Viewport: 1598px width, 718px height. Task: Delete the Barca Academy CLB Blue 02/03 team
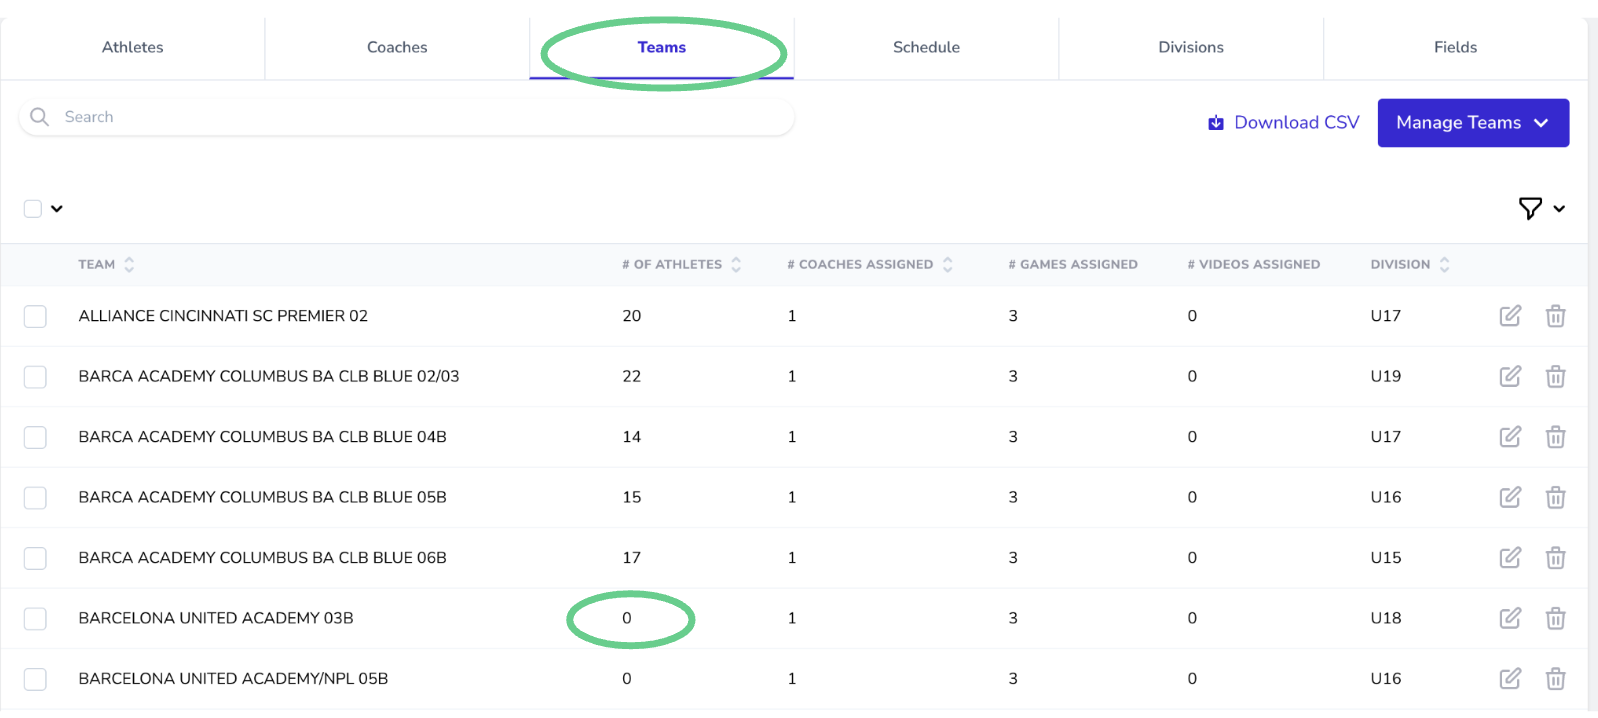pyautogui.click(x=1555, y=377)
